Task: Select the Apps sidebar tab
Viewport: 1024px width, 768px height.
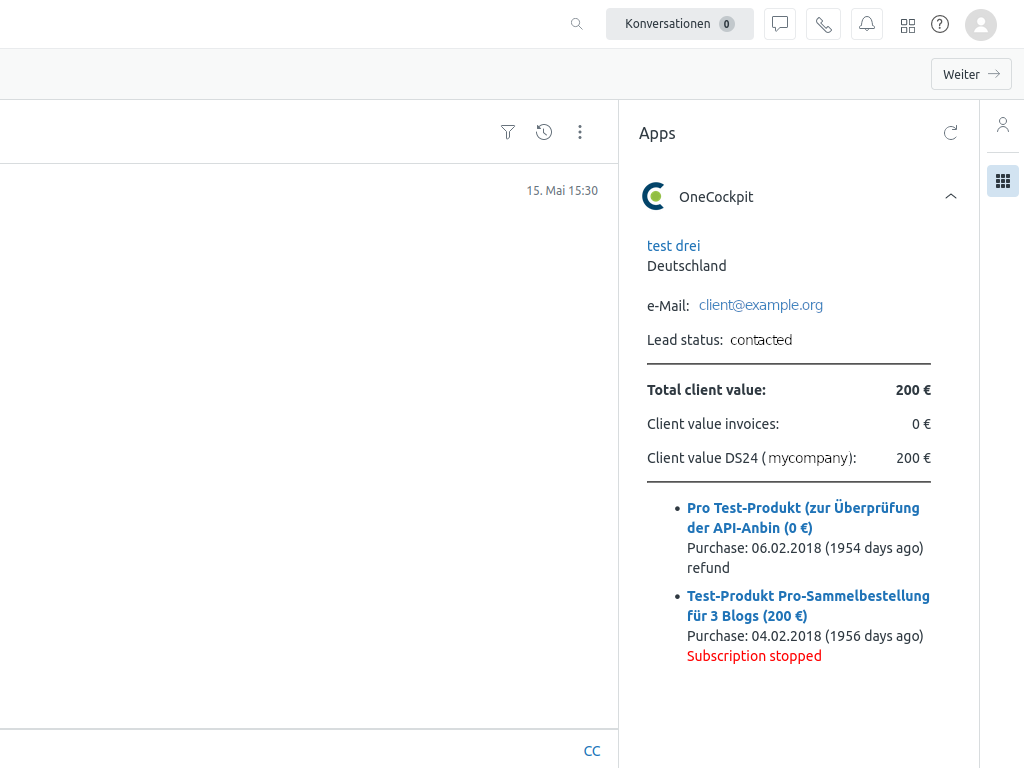Action: 1003,181
